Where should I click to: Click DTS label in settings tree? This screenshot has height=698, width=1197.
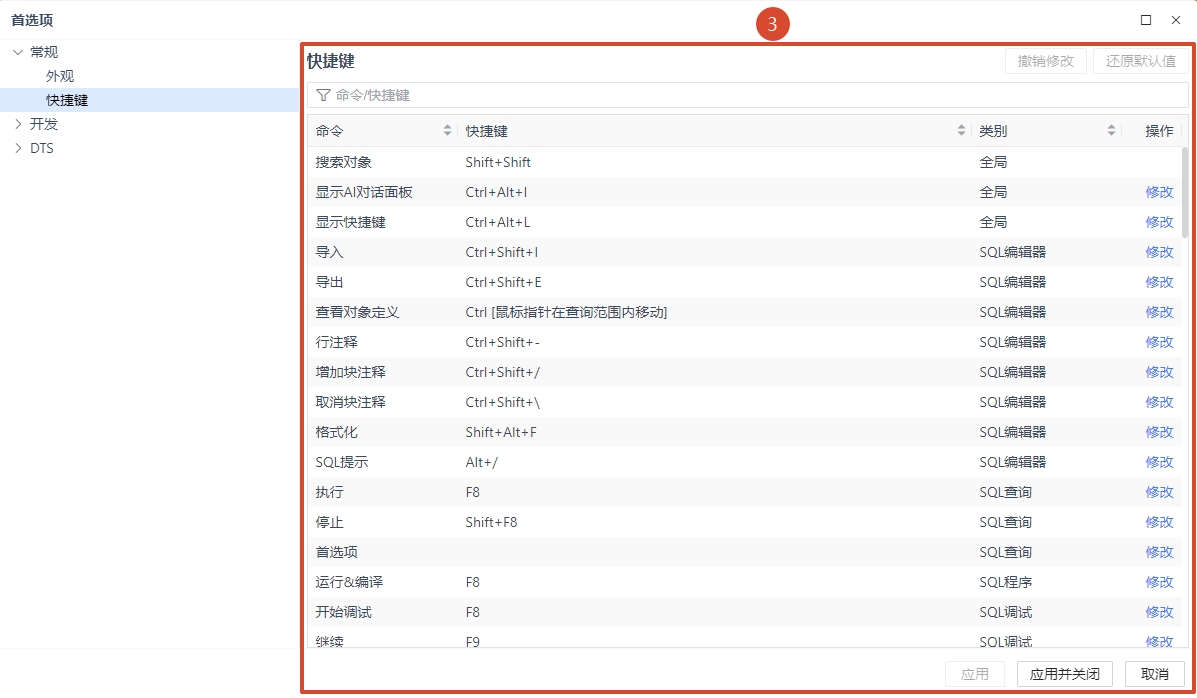[42, 148]
